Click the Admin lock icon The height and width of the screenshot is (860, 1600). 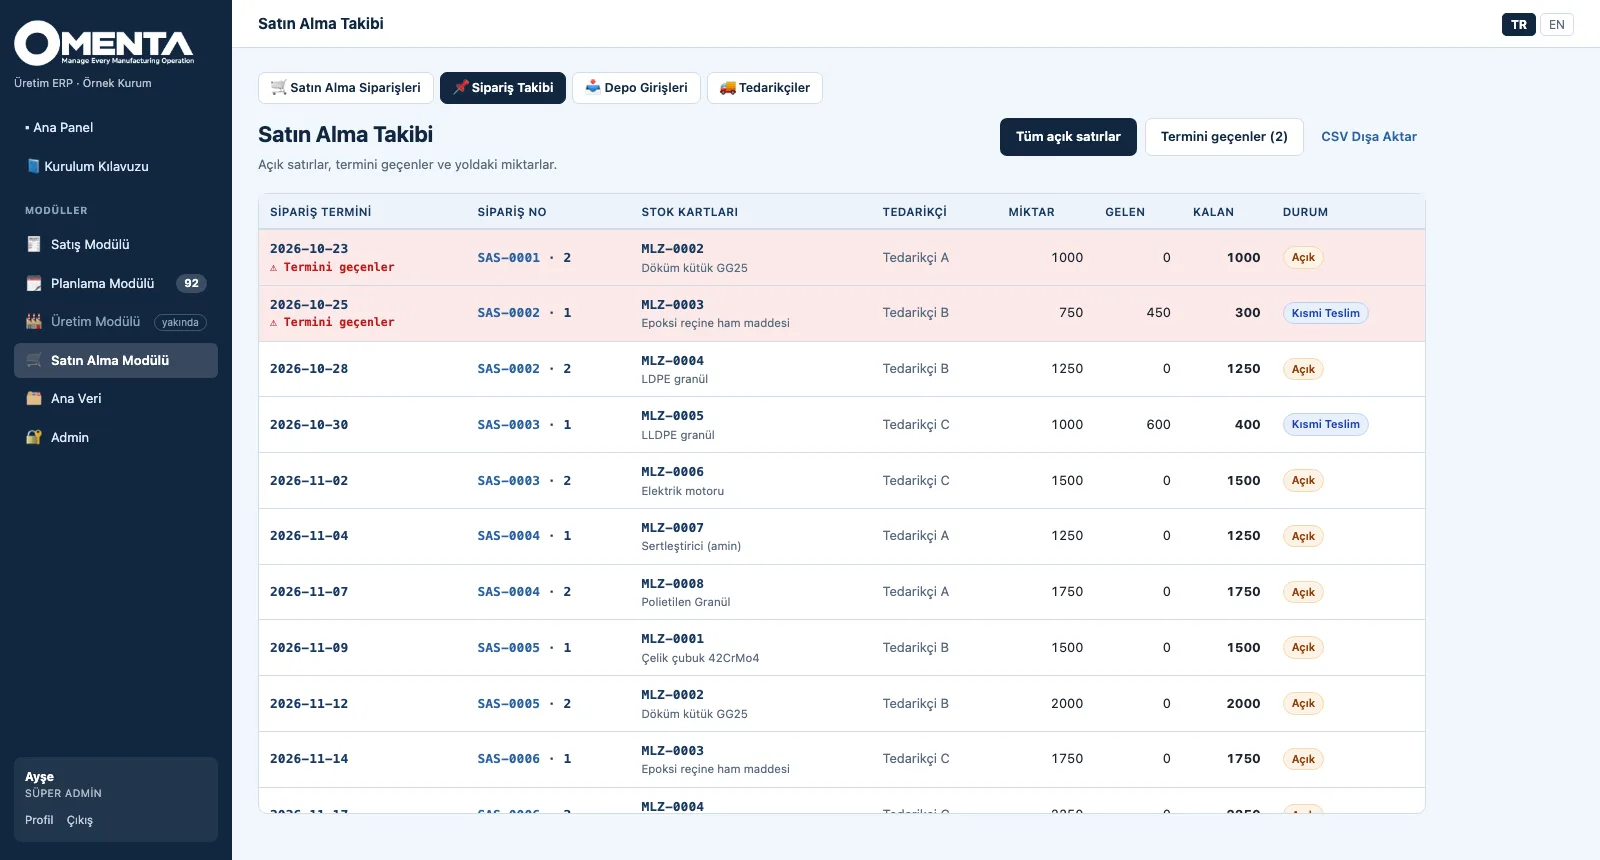34,437
